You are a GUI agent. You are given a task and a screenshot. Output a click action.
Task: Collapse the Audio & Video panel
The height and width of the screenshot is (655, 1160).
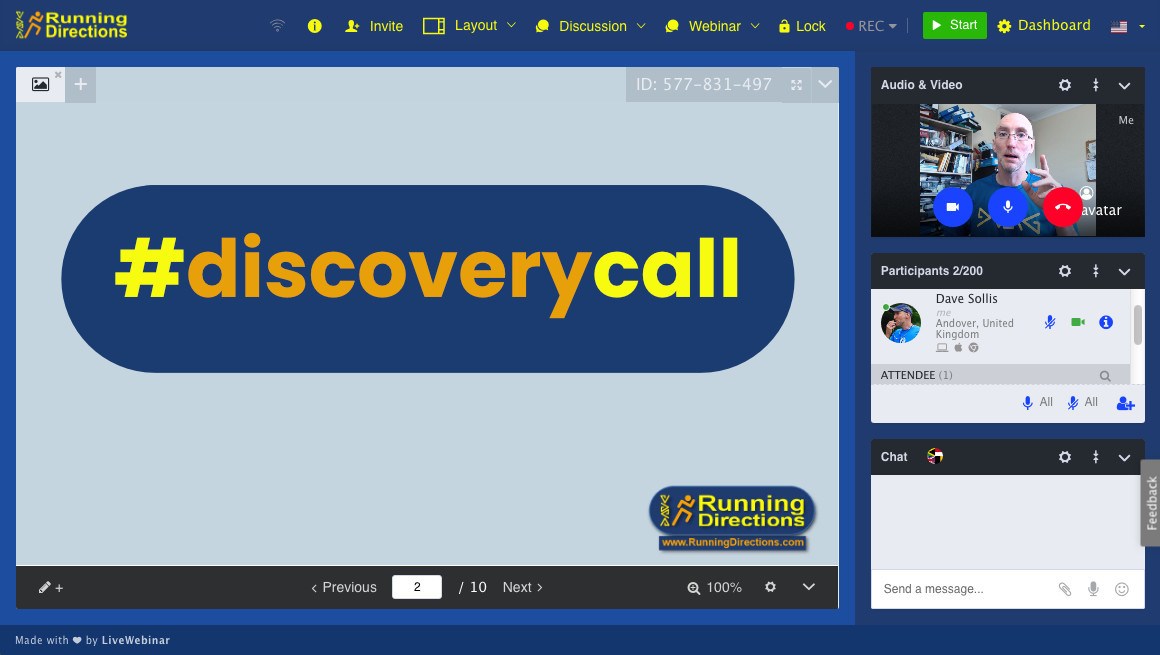1124,86
